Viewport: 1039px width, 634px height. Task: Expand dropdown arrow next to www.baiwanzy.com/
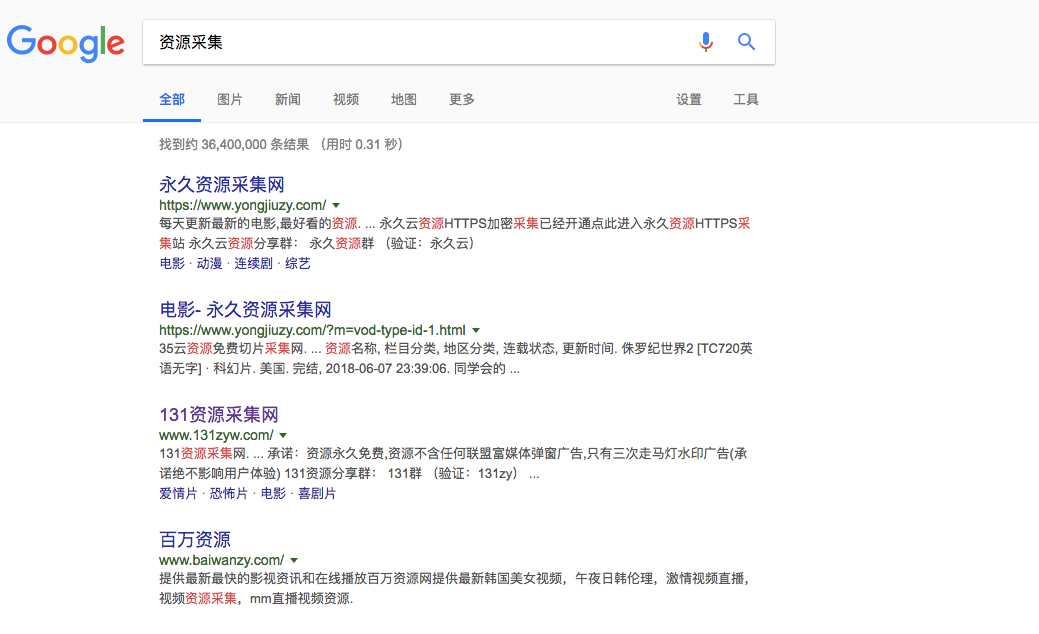pyautogui.click(x=294, y=560)
